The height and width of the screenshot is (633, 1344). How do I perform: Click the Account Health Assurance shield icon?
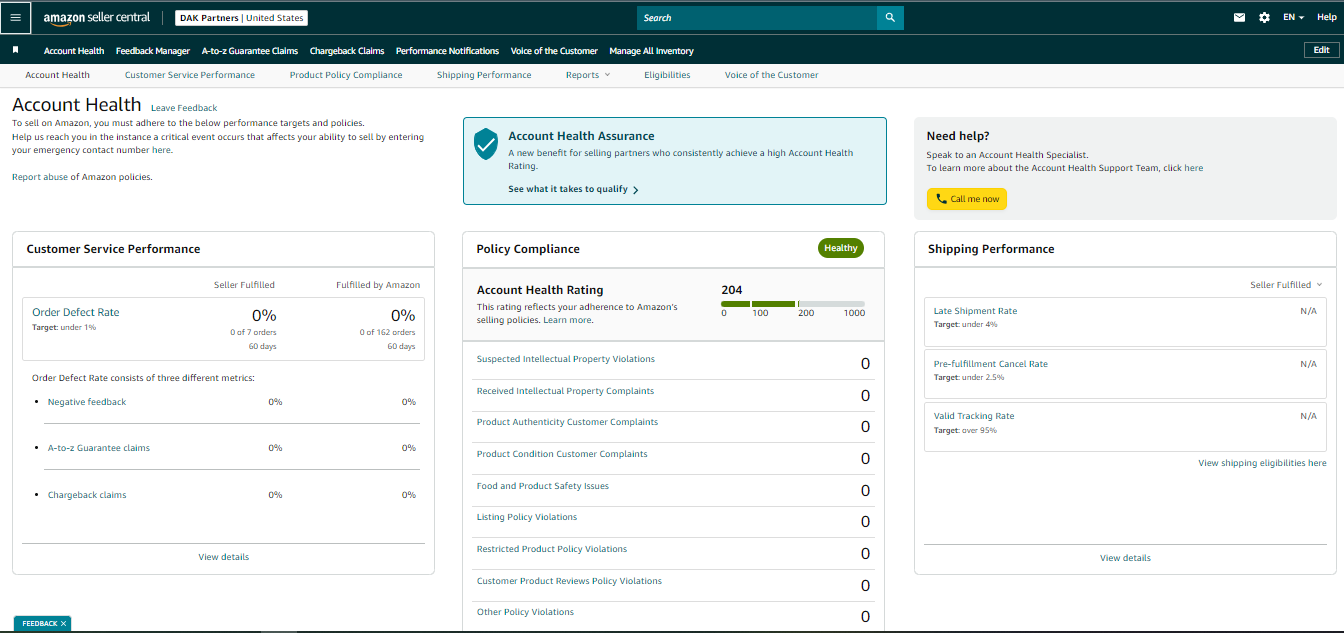[x=486, y=144]
